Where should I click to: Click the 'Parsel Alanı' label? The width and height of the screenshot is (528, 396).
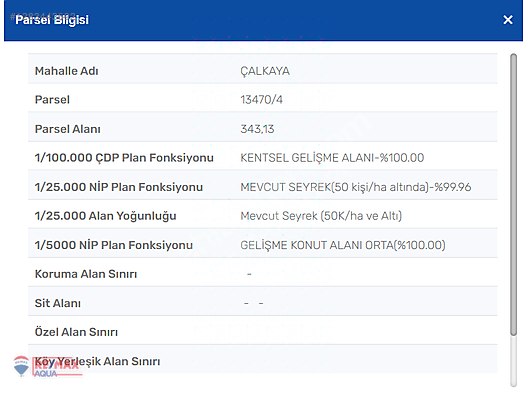[x=68, y=129]
